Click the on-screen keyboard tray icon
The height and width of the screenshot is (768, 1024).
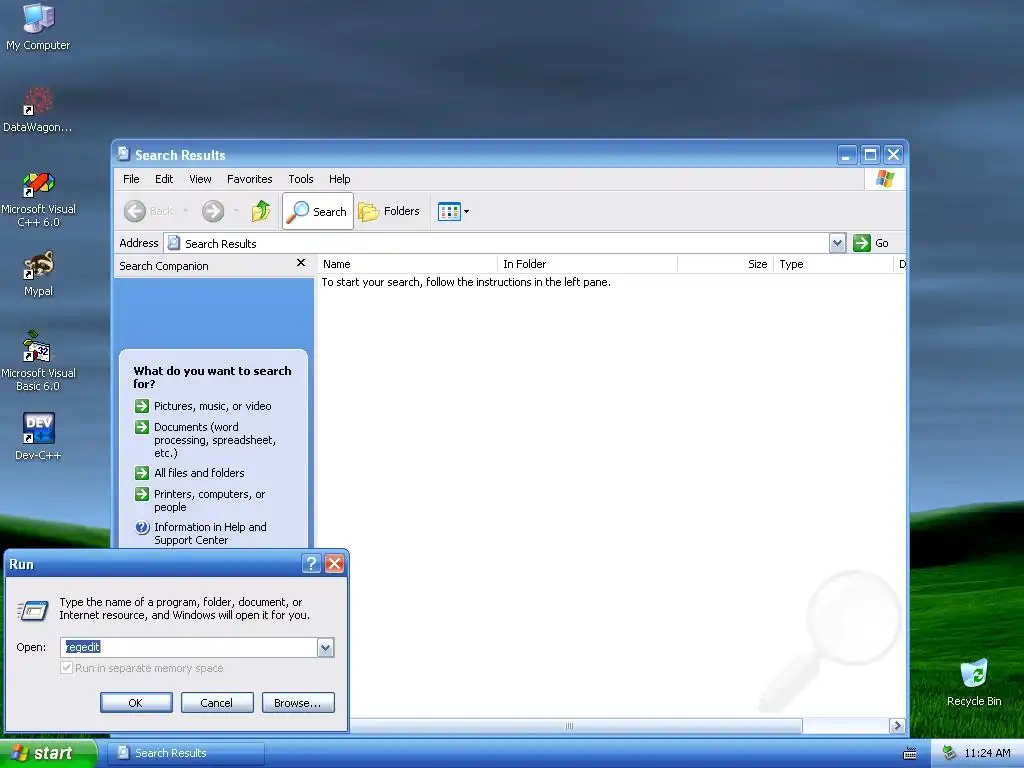(x=910, y=754)
